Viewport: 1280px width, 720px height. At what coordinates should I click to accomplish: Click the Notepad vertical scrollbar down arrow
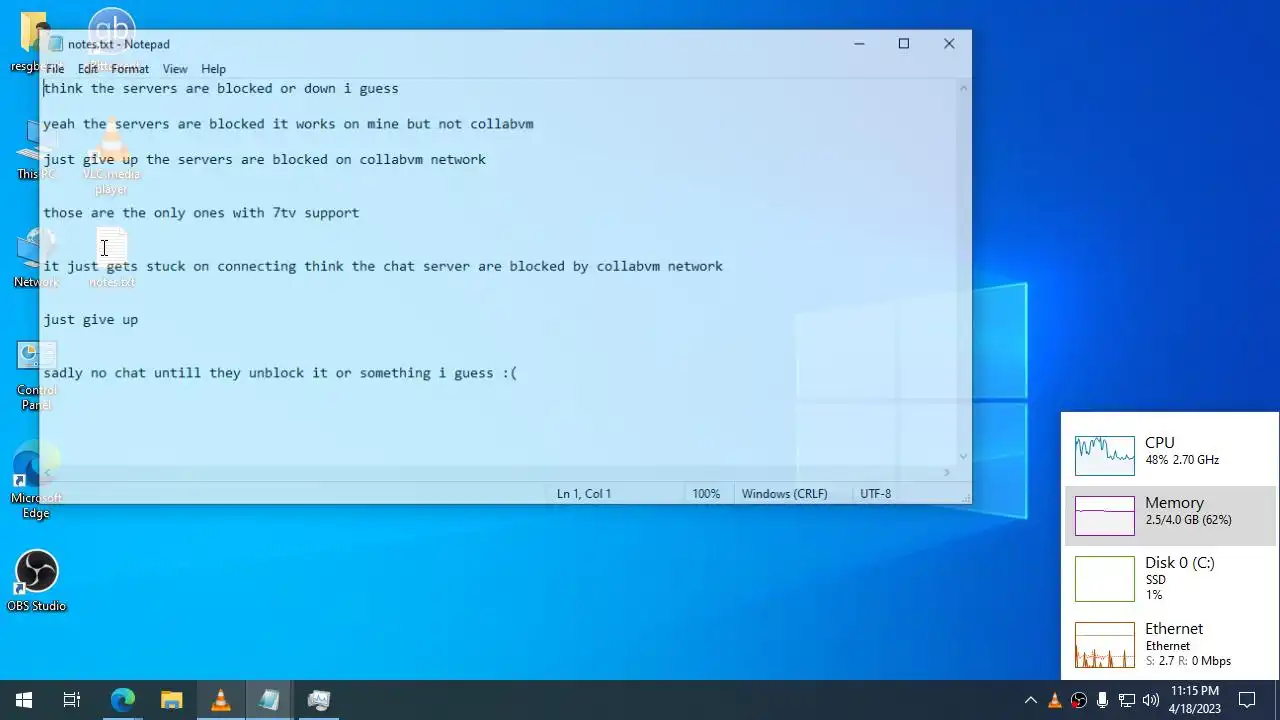pyautogui.click(x=963, y=456)
